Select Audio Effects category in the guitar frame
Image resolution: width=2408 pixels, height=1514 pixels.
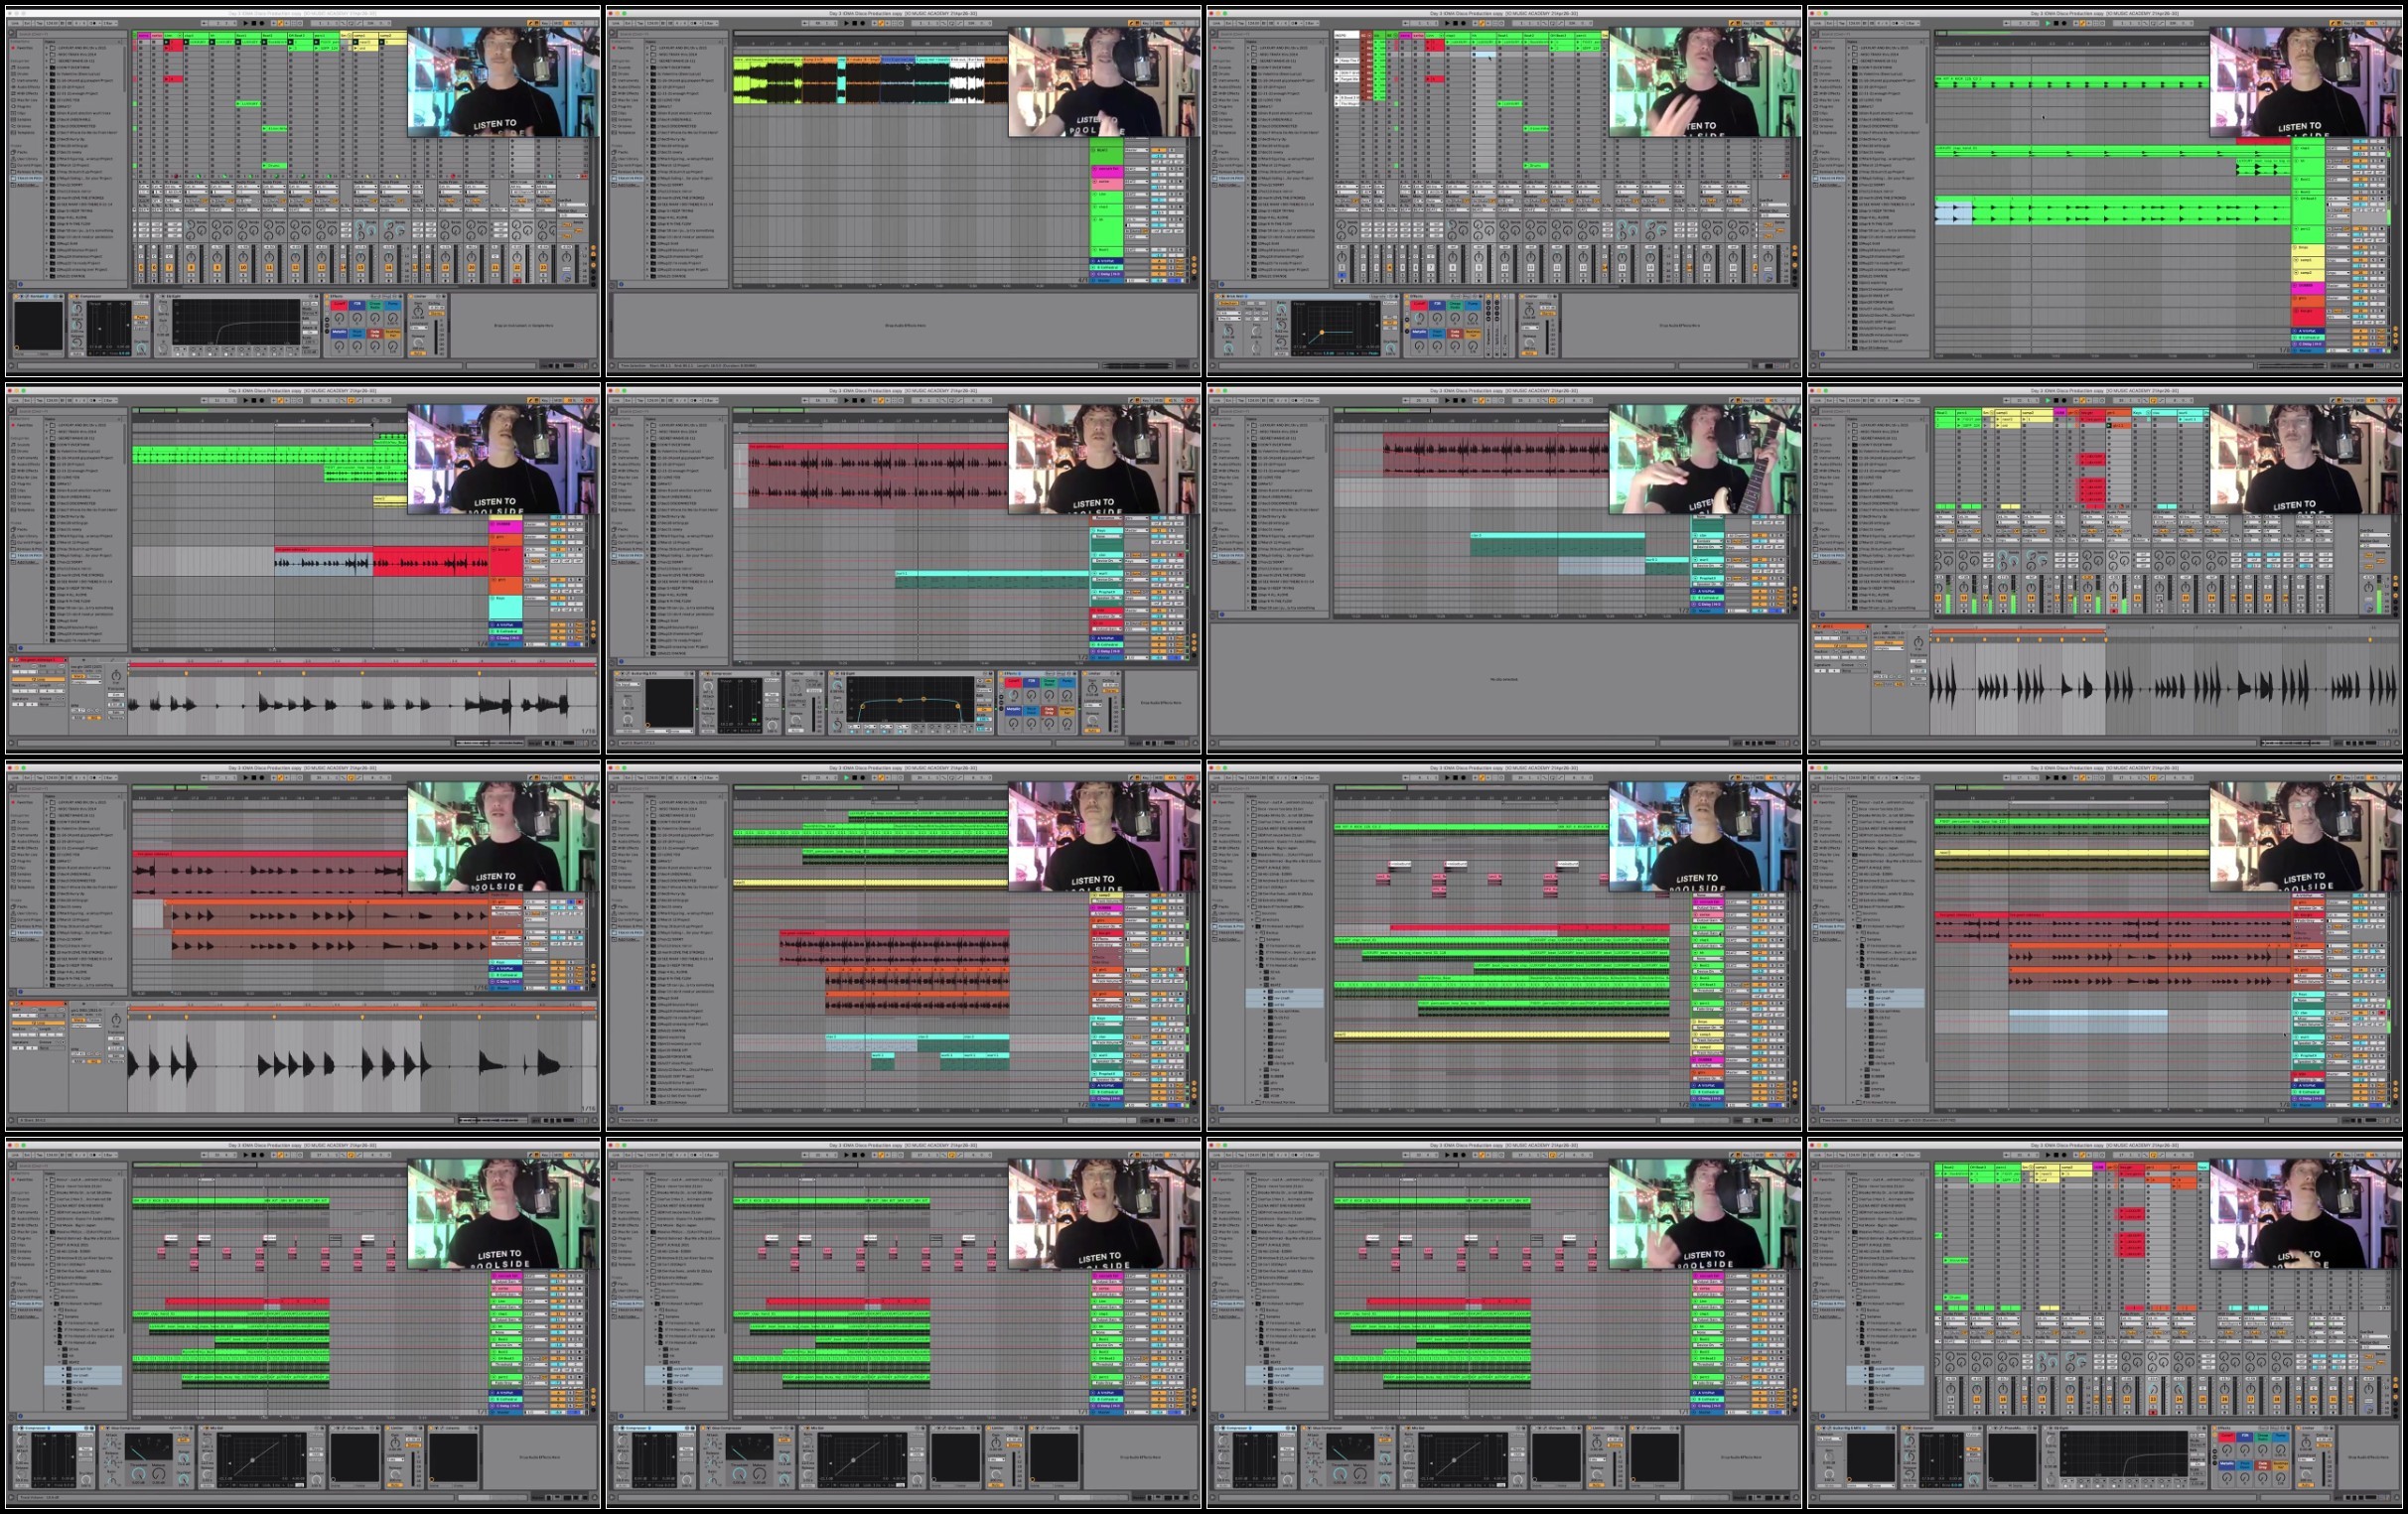pyautogui.click(x=1228, y=465)
